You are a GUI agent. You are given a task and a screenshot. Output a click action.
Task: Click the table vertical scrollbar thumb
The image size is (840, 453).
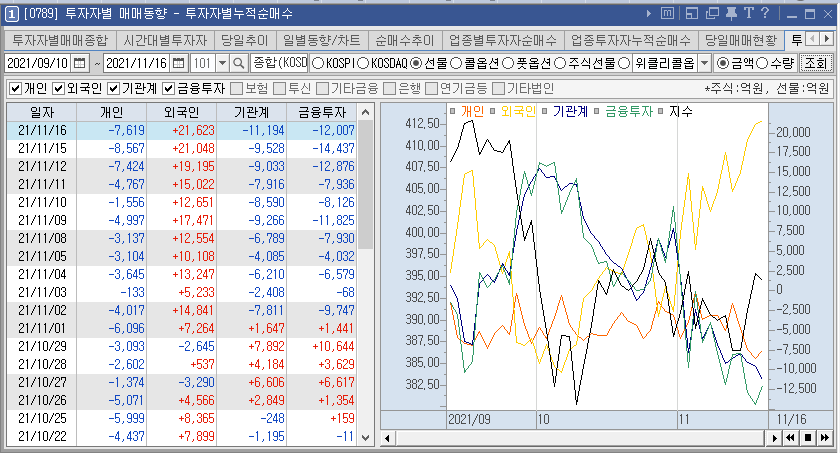(x=365, y=185)
